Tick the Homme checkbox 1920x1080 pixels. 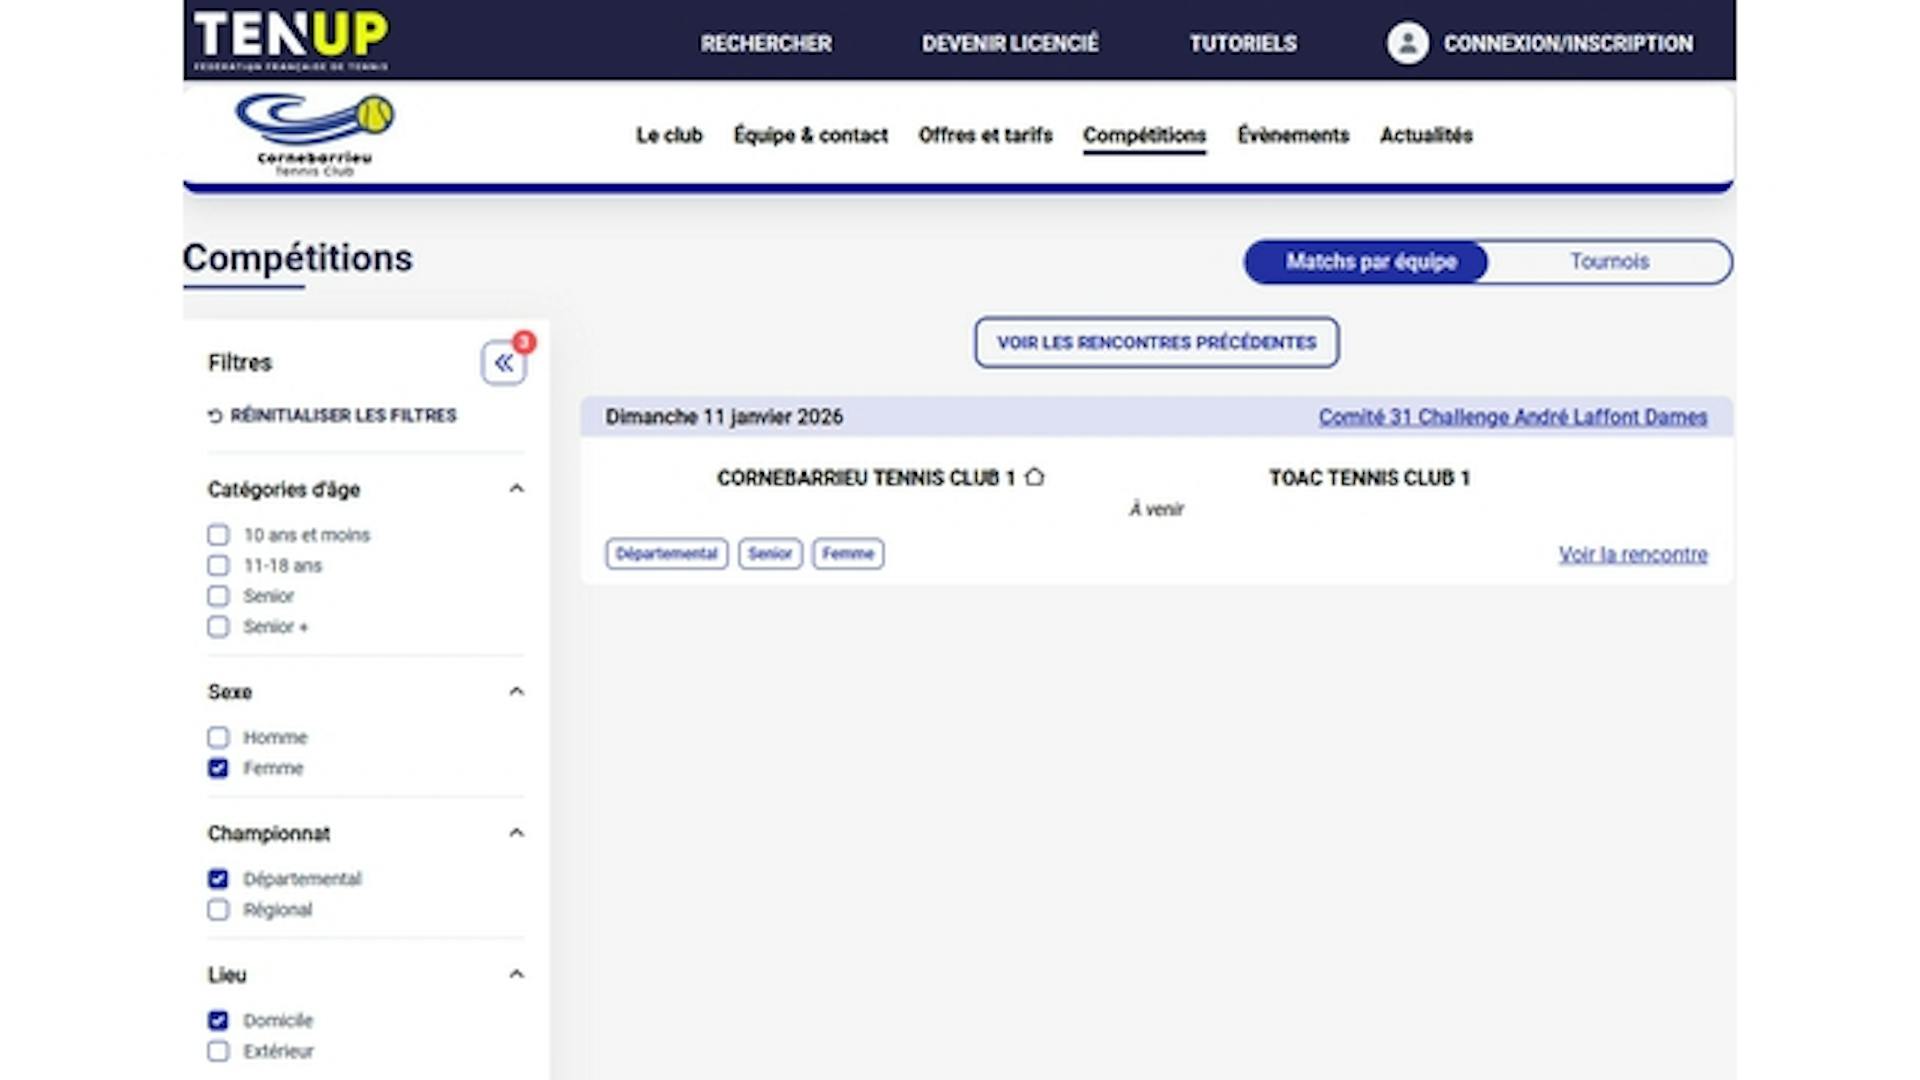[218, 738]
